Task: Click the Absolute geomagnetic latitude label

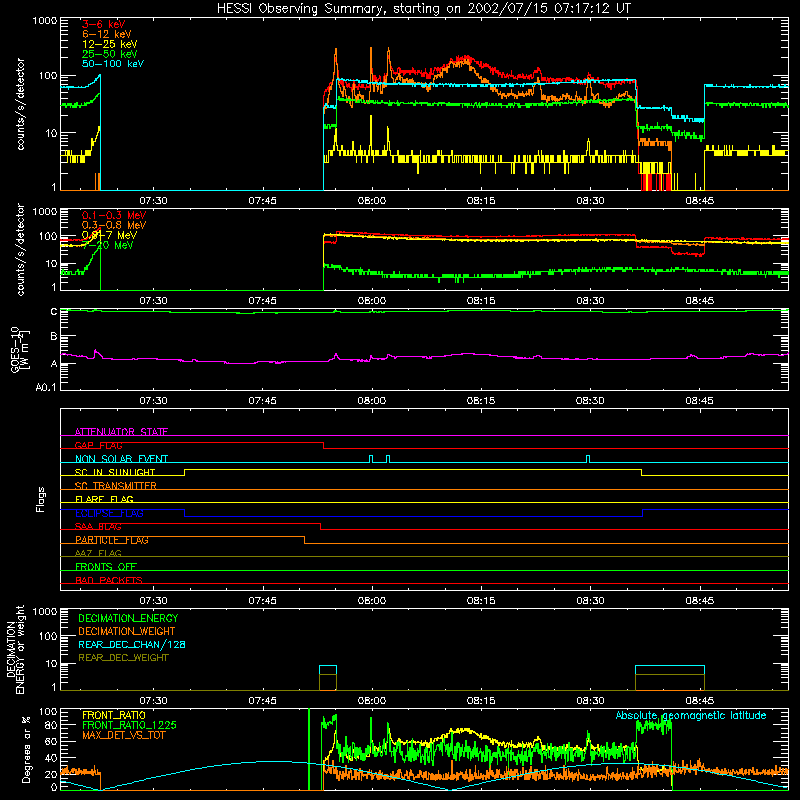Action: [691, 715]
